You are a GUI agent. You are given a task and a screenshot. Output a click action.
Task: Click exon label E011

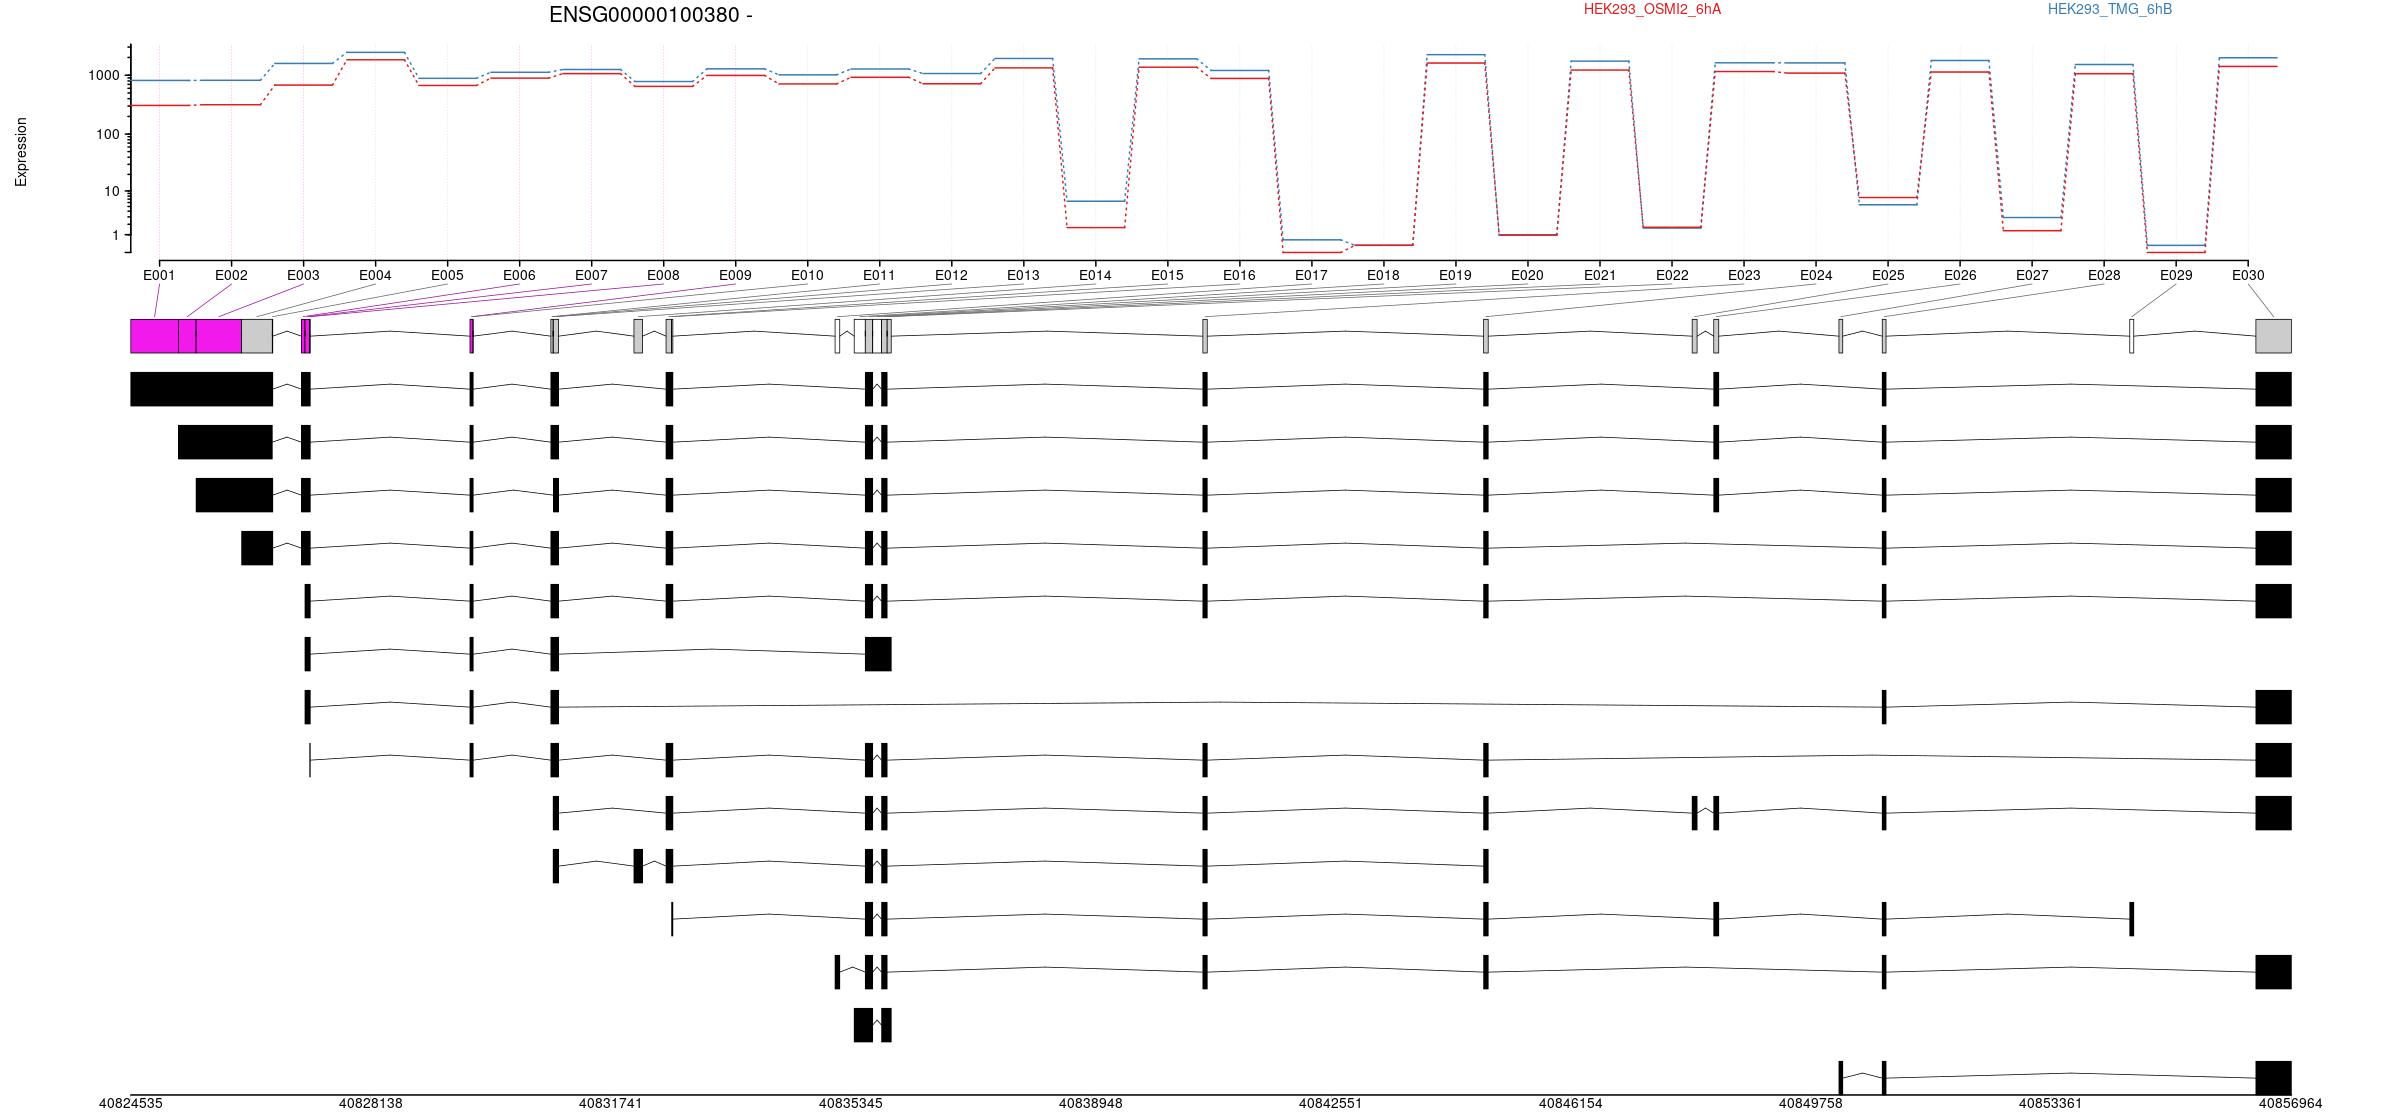click(x=879, y=275)
